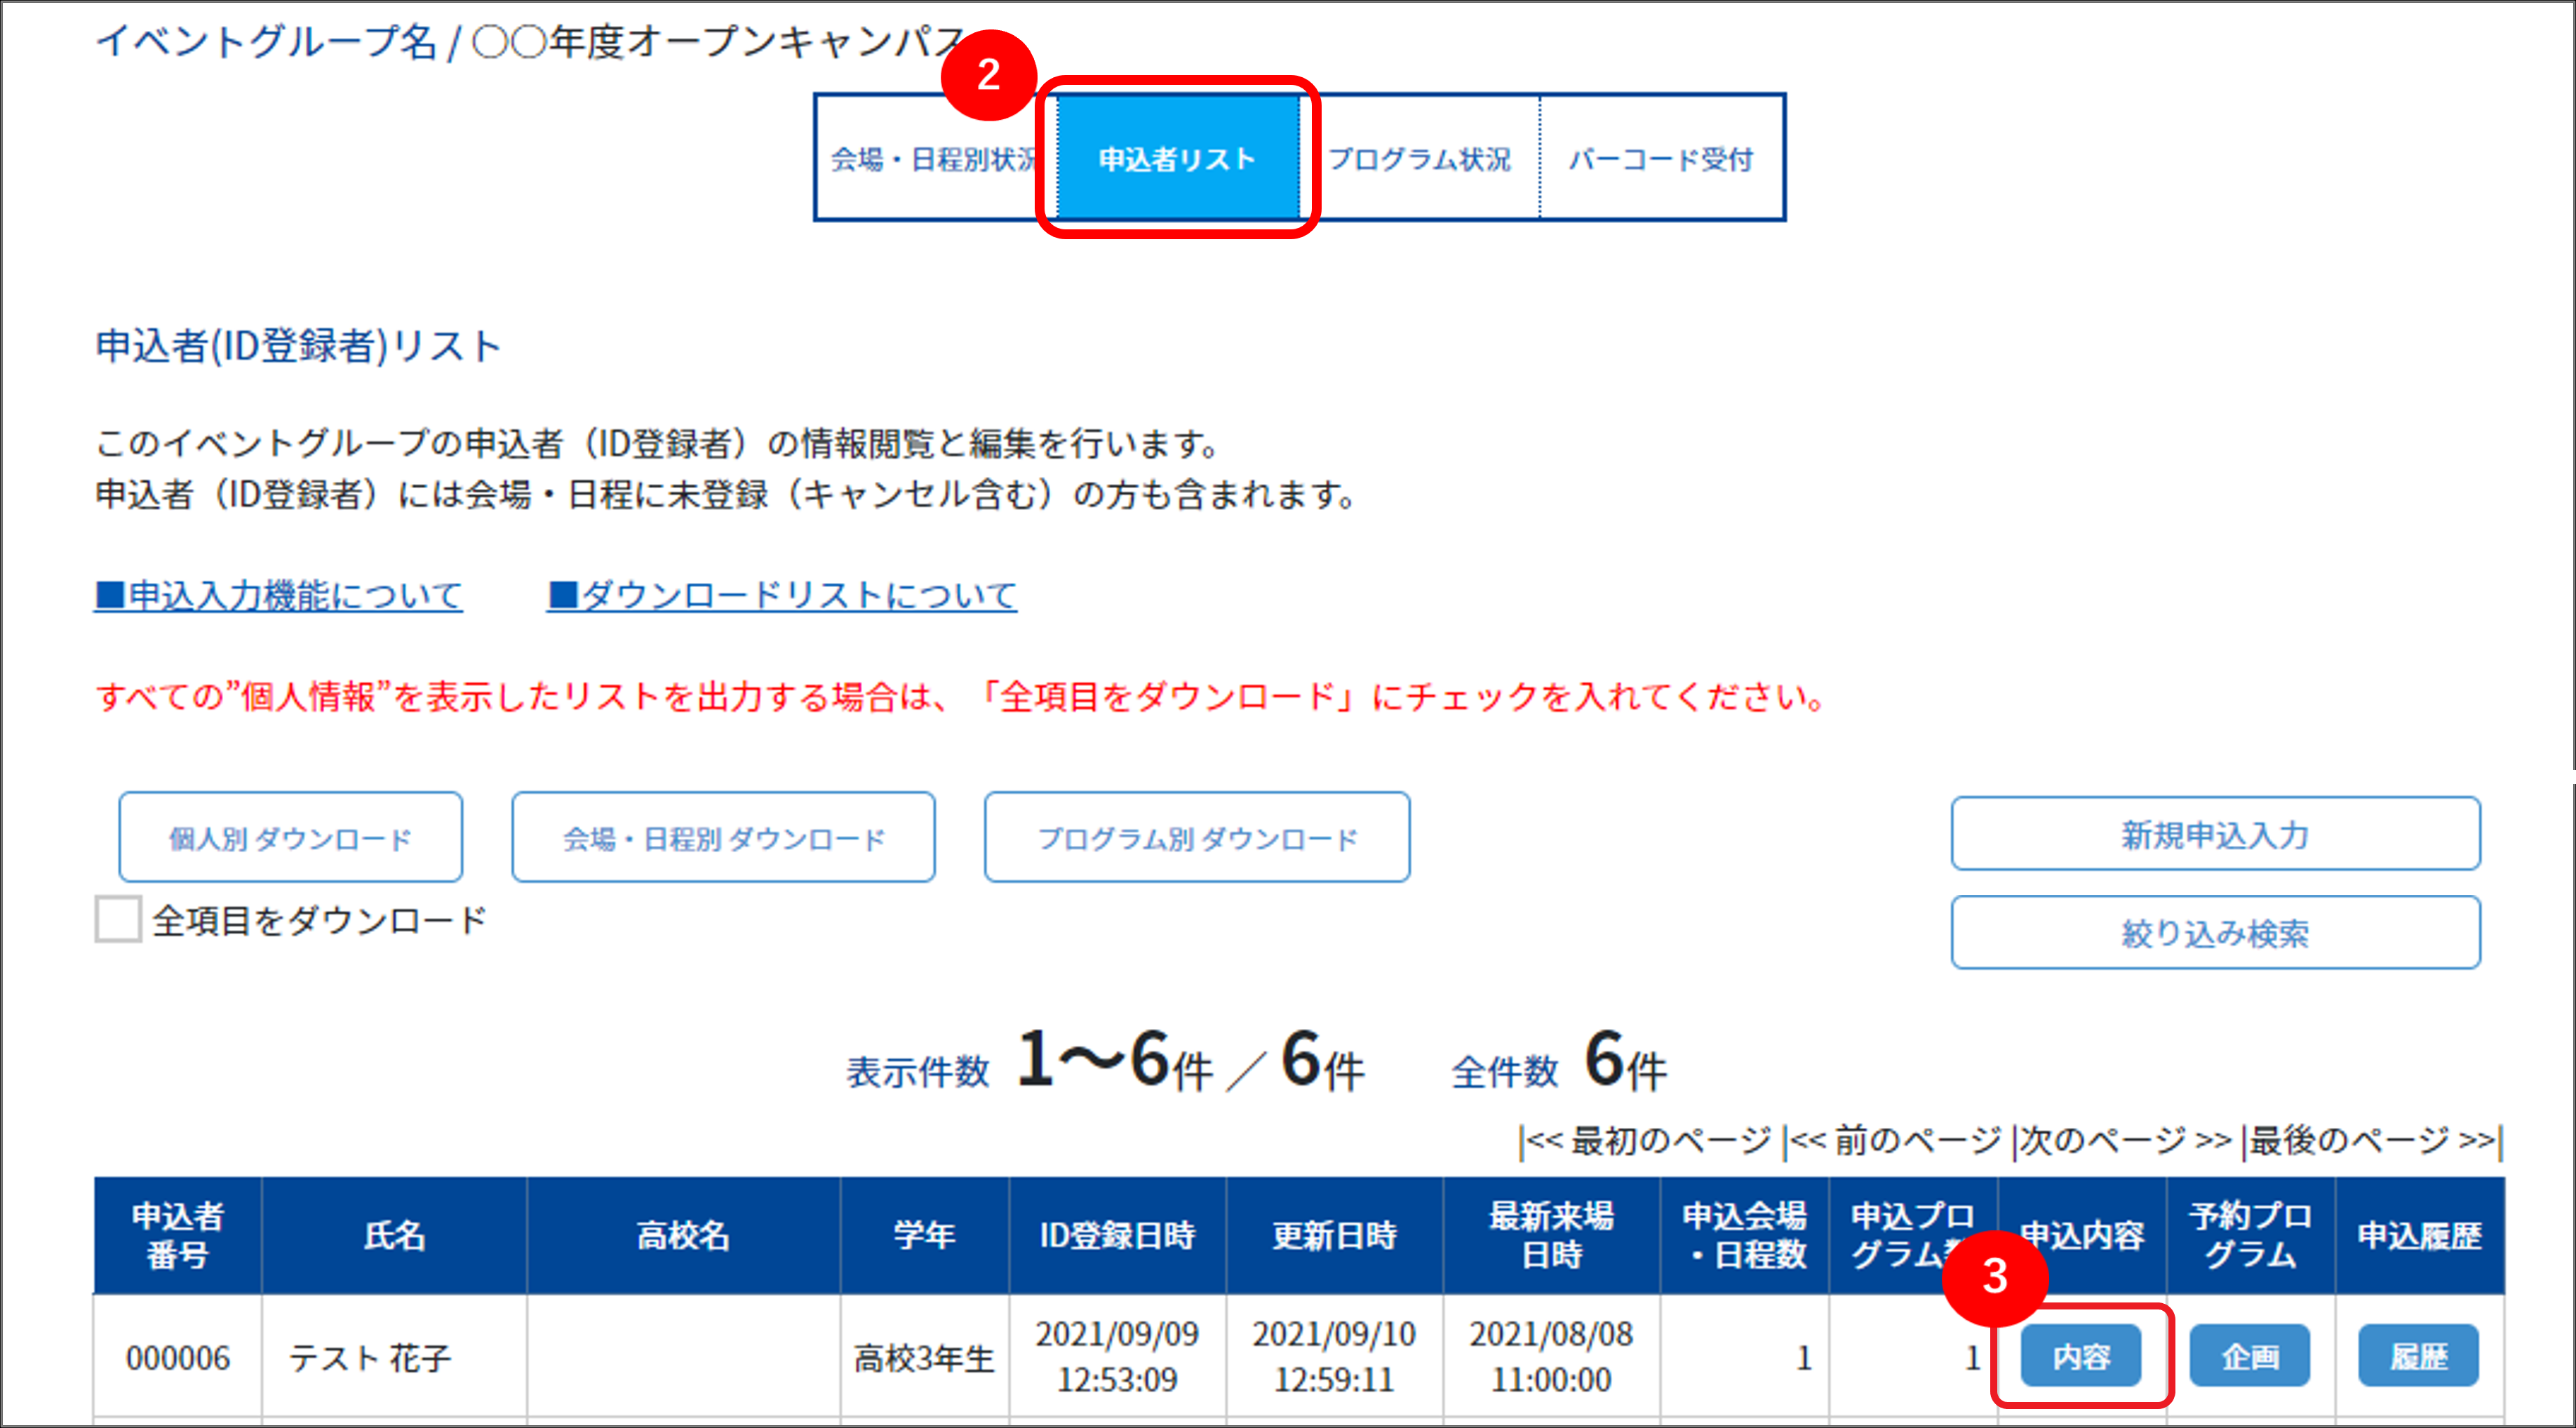Open the ダウンロードリストについて link

781,595
